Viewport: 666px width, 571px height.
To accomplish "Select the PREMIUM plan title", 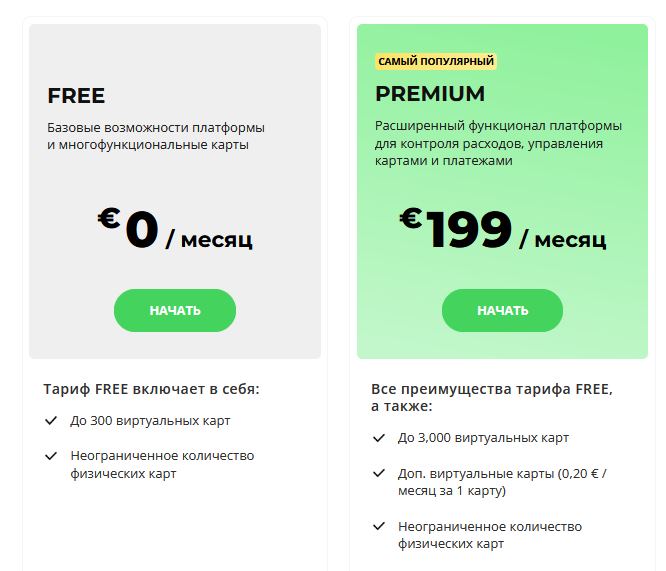I will [430, 94].
